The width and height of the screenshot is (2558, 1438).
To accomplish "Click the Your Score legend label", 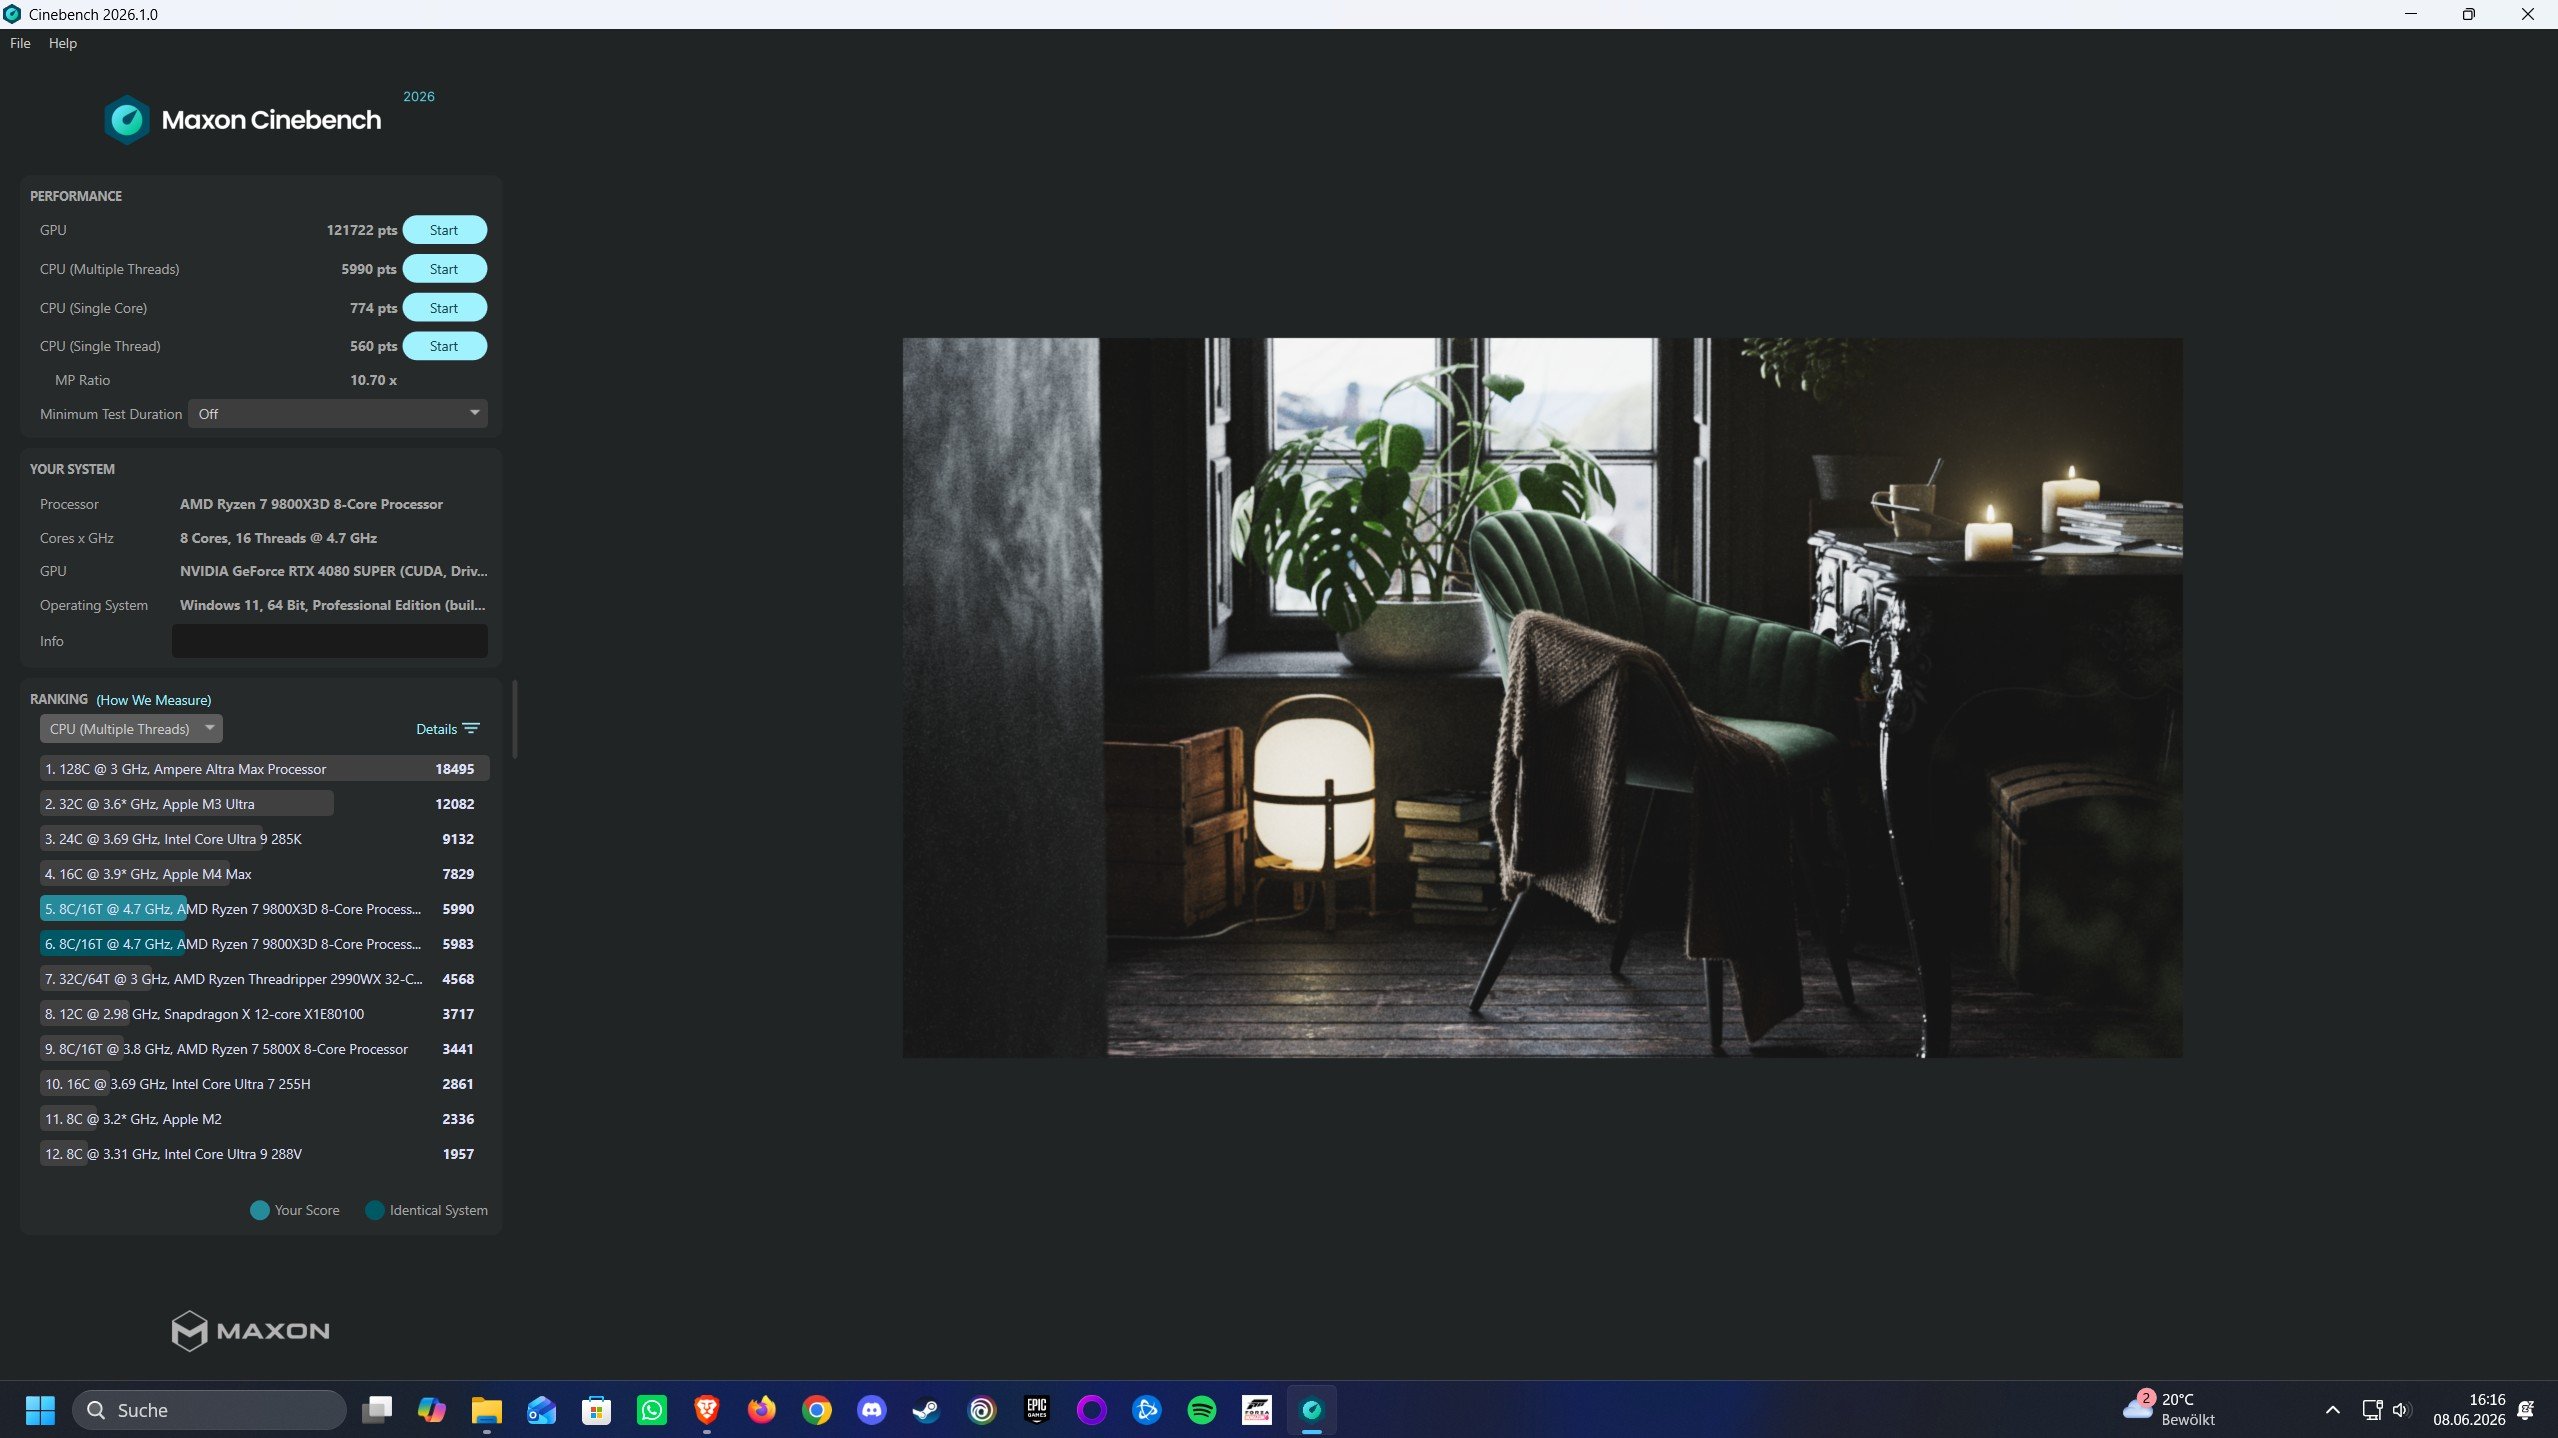I will pyautogui.click(x=307, y=1210).
